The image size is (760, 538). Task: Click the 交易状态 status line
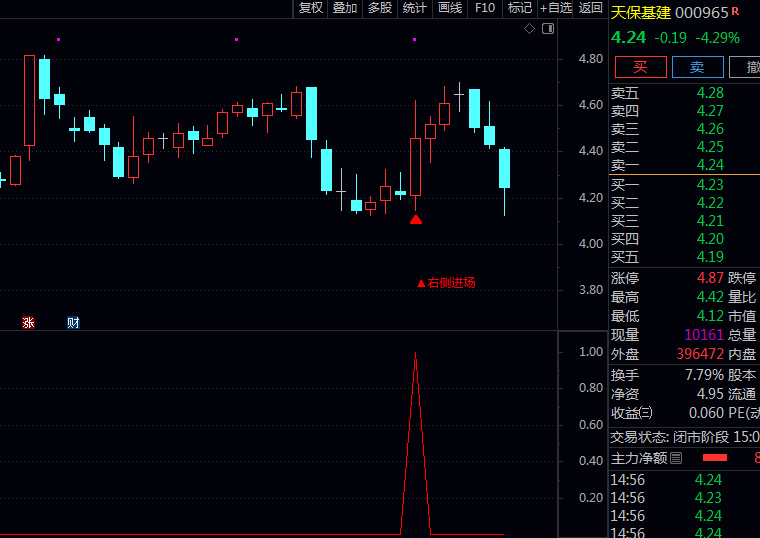[x=684, y=437]
